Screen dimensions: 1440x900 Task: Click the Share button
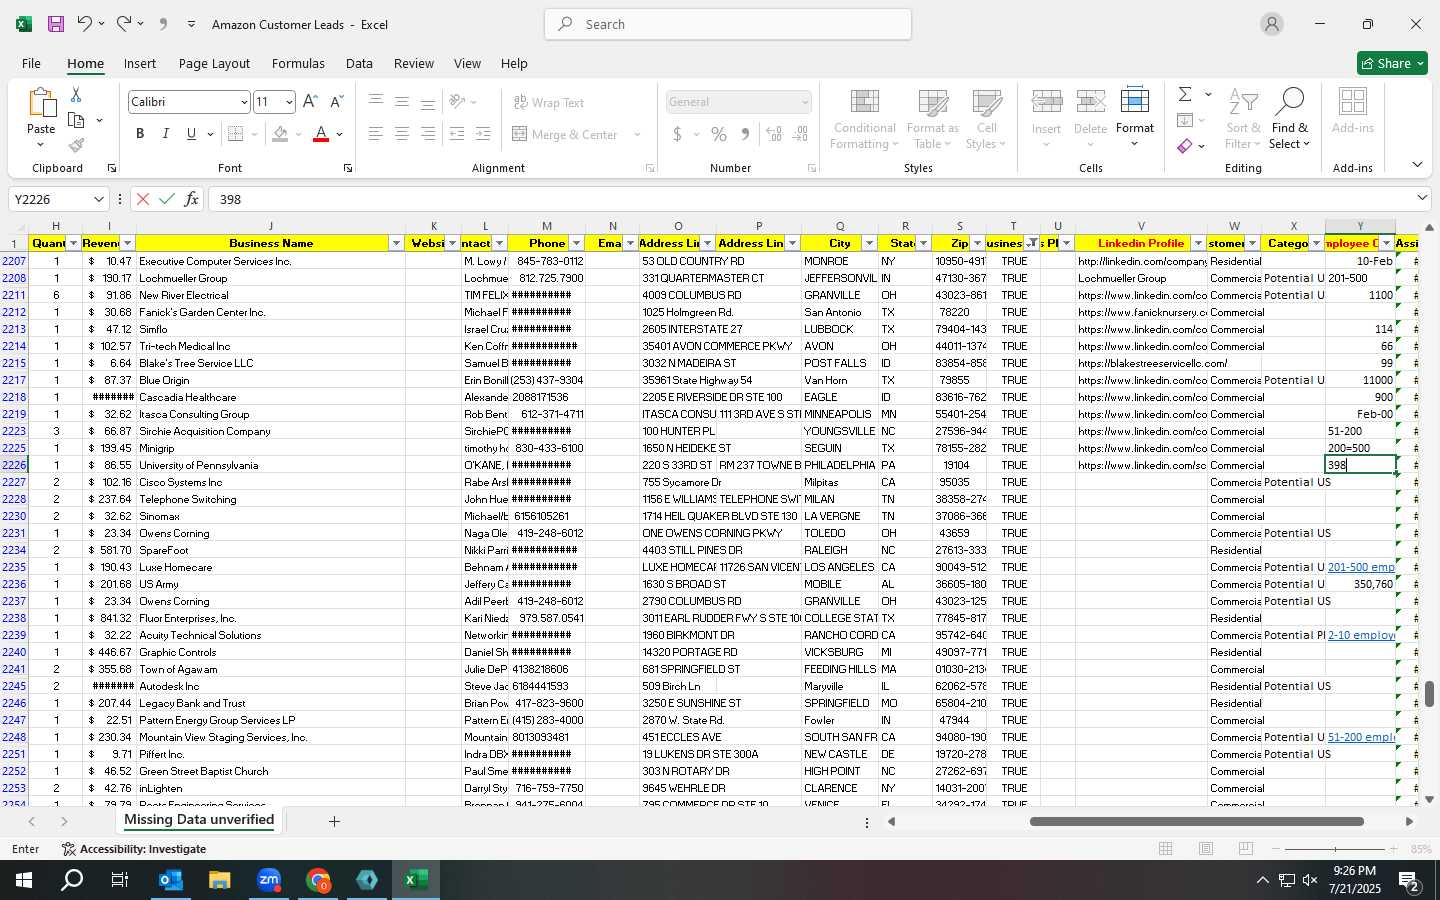1392,63
